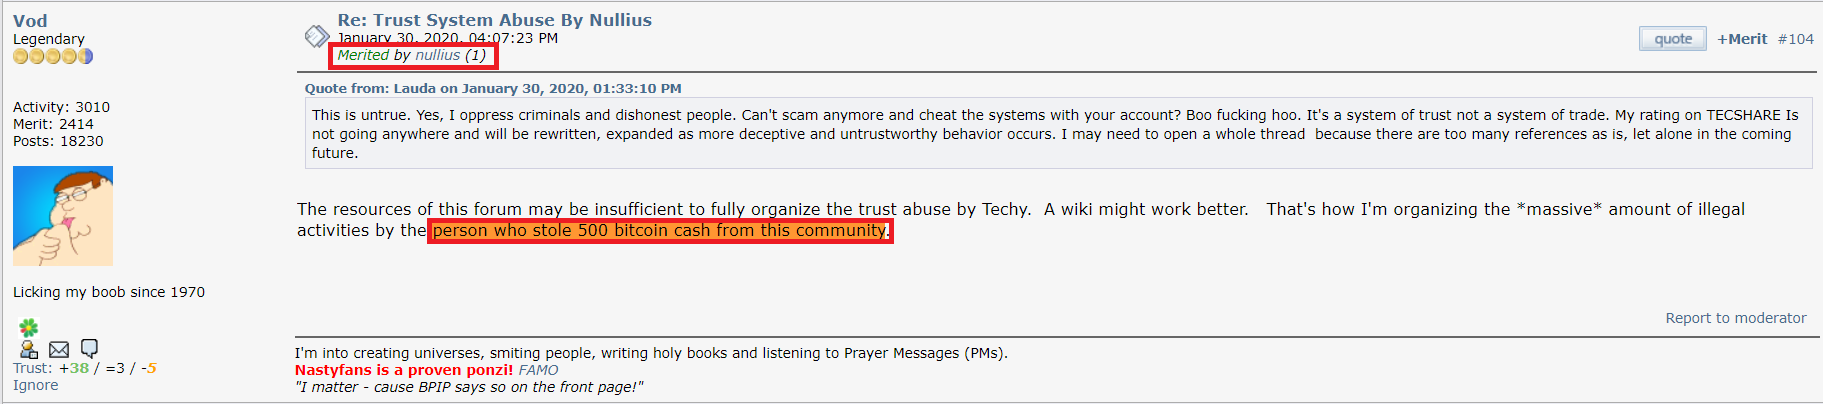Open Vod's Peter Griffin avatar image
Viewport: 1823px width, 404px height.
click(63, 216)
